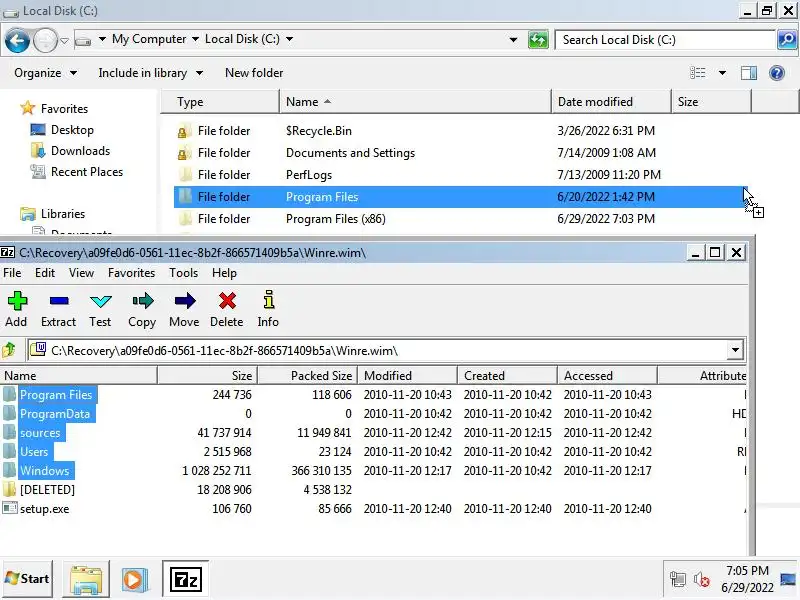800x600 pixels.
Task: Click the 7-Zip taskbar button
Action: 185,580
